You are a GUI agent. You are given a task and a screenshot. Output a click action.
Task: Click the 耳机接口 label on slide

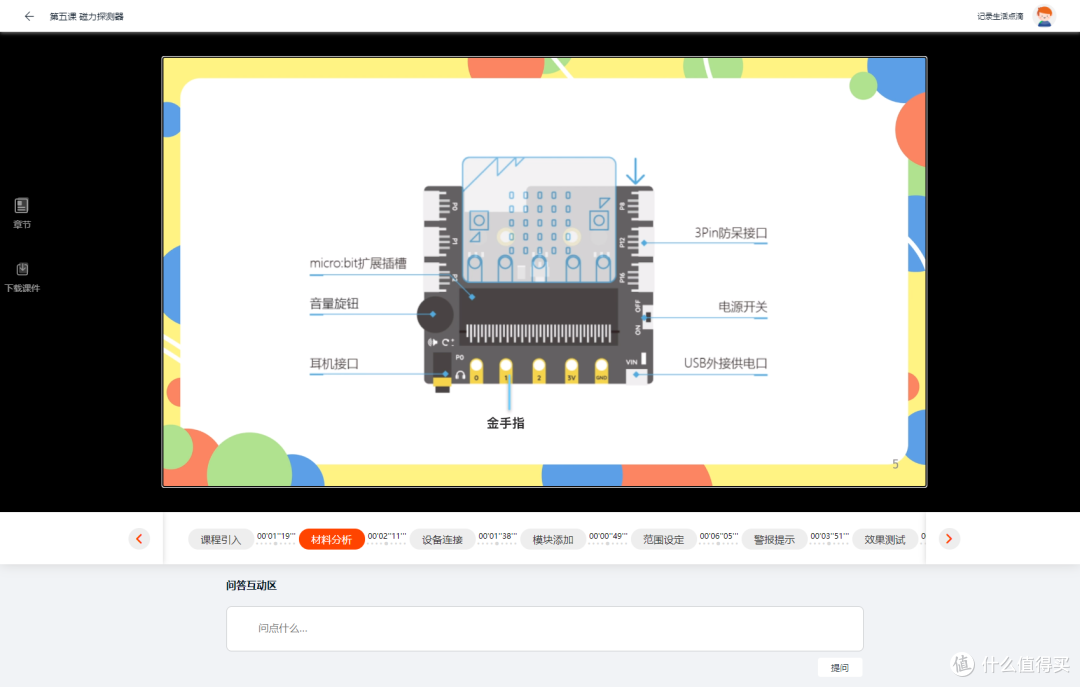point(334,364)
